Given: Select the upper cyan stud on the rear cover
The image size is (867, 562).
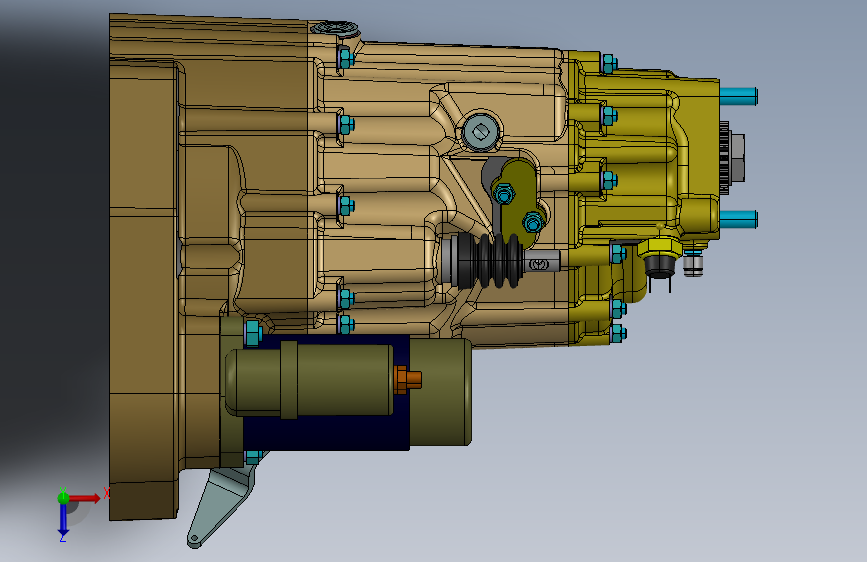Looking at the screenshot, I should (x=738, y=96).
